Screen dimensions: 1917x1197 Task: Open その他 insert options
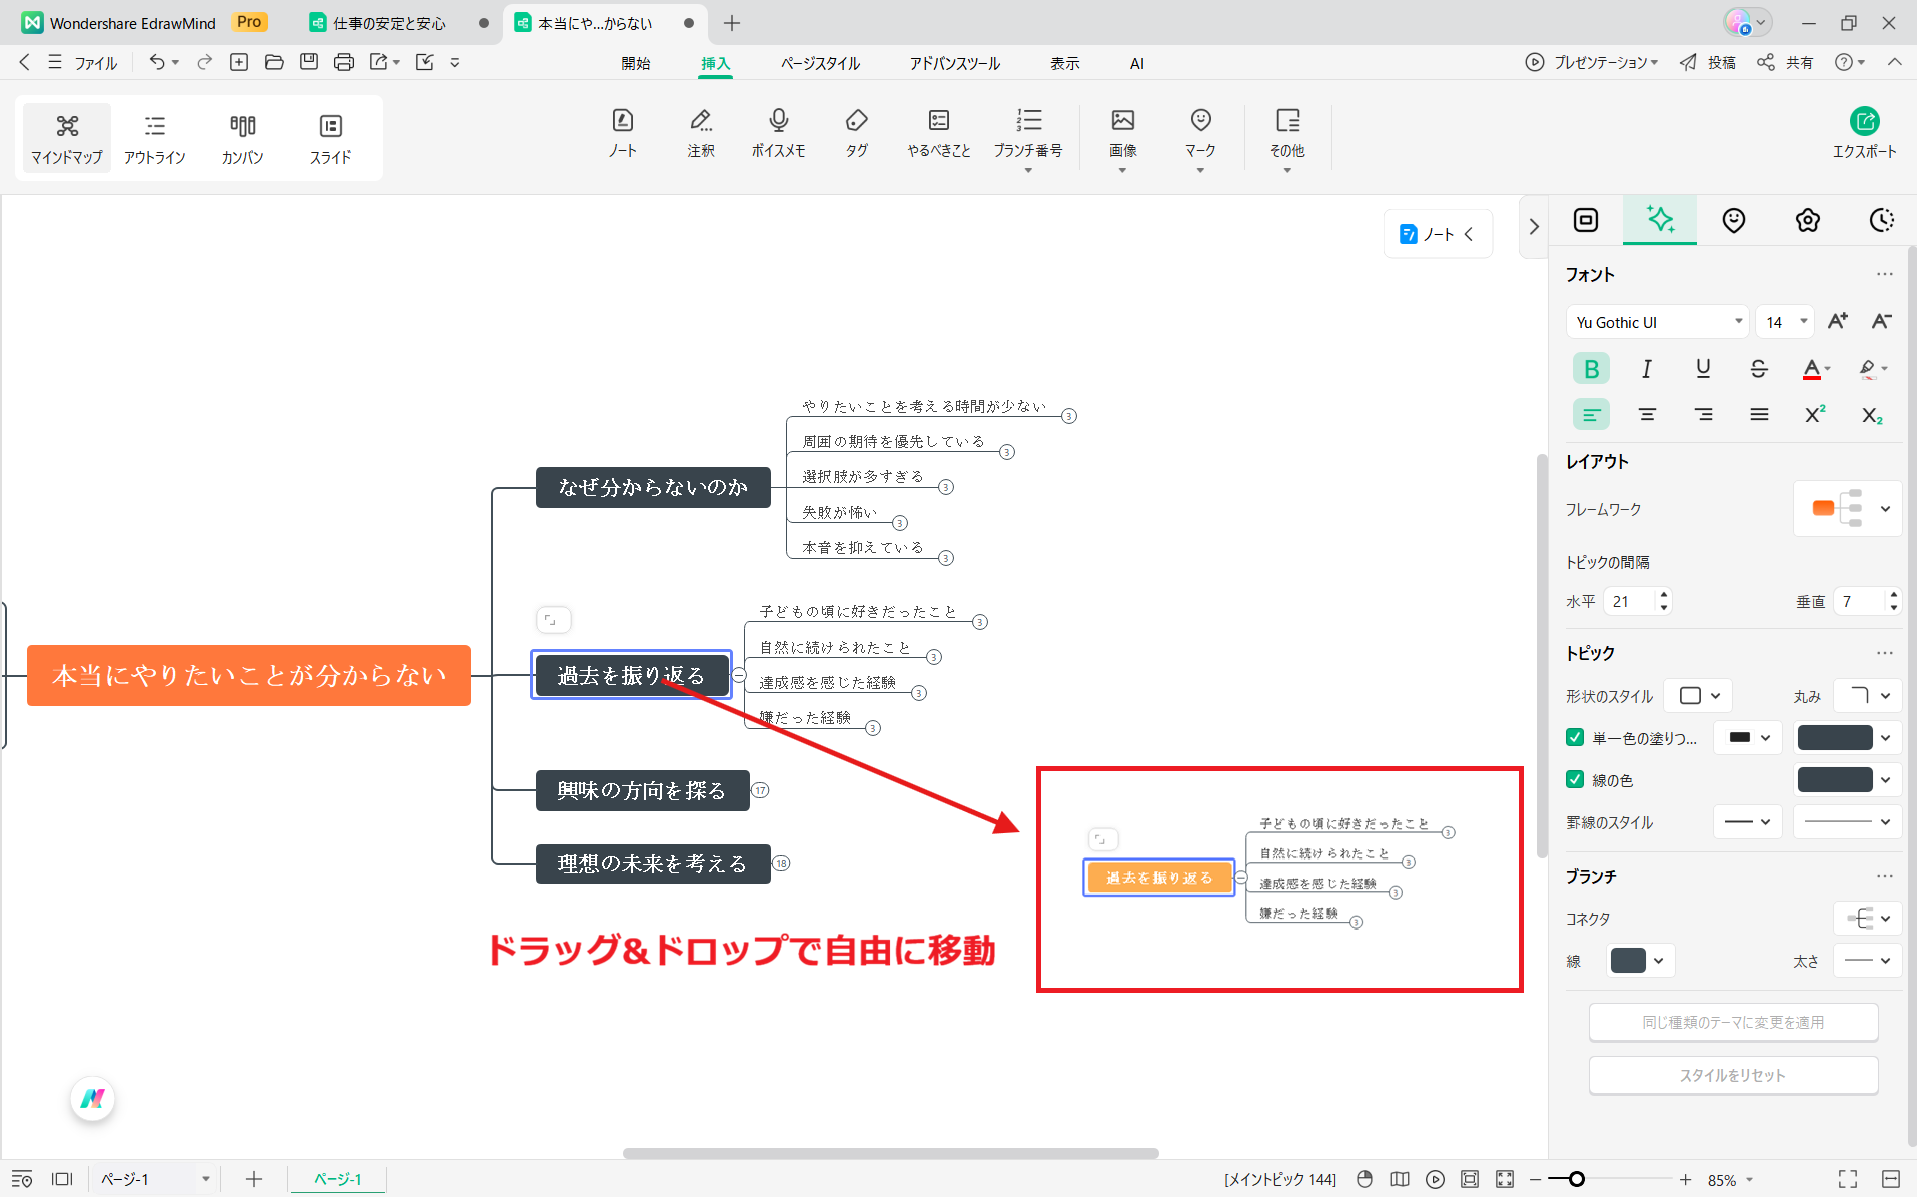tap(1287, 138)
